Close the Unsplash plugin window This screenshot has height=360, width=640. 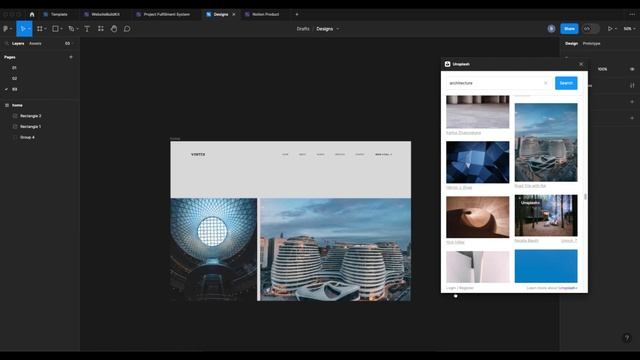[x=581, y=64]
